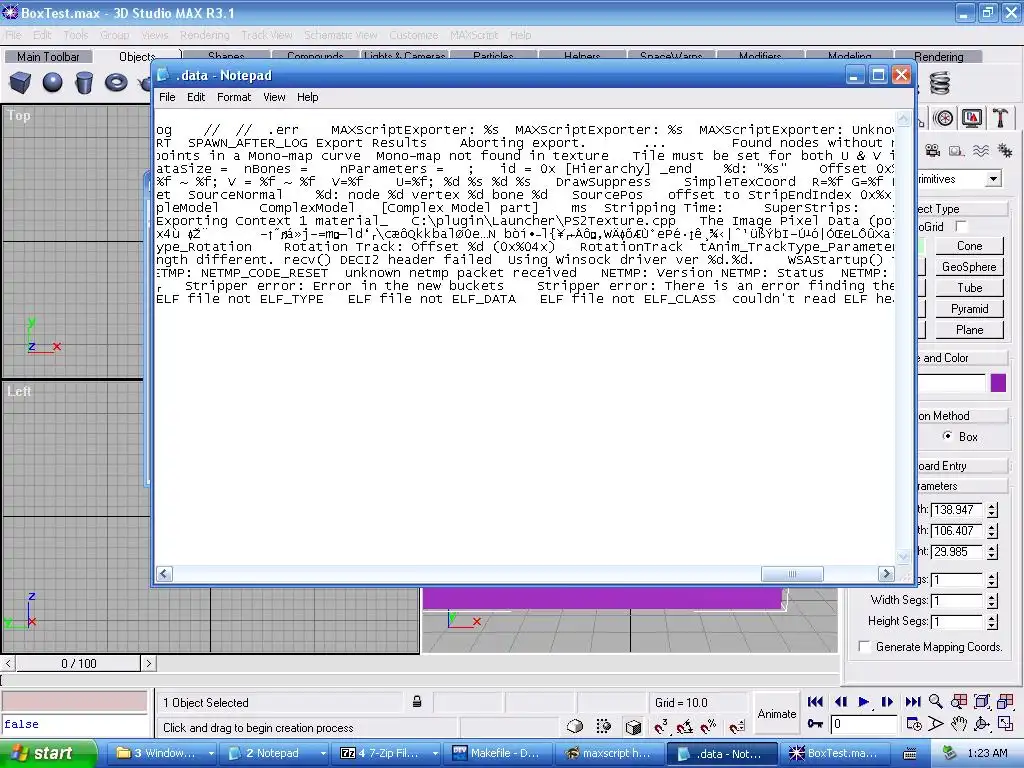Activate the Zoom magnifier viewport tool
Viewport: 1024px width, 768px height.
point(936,702)
